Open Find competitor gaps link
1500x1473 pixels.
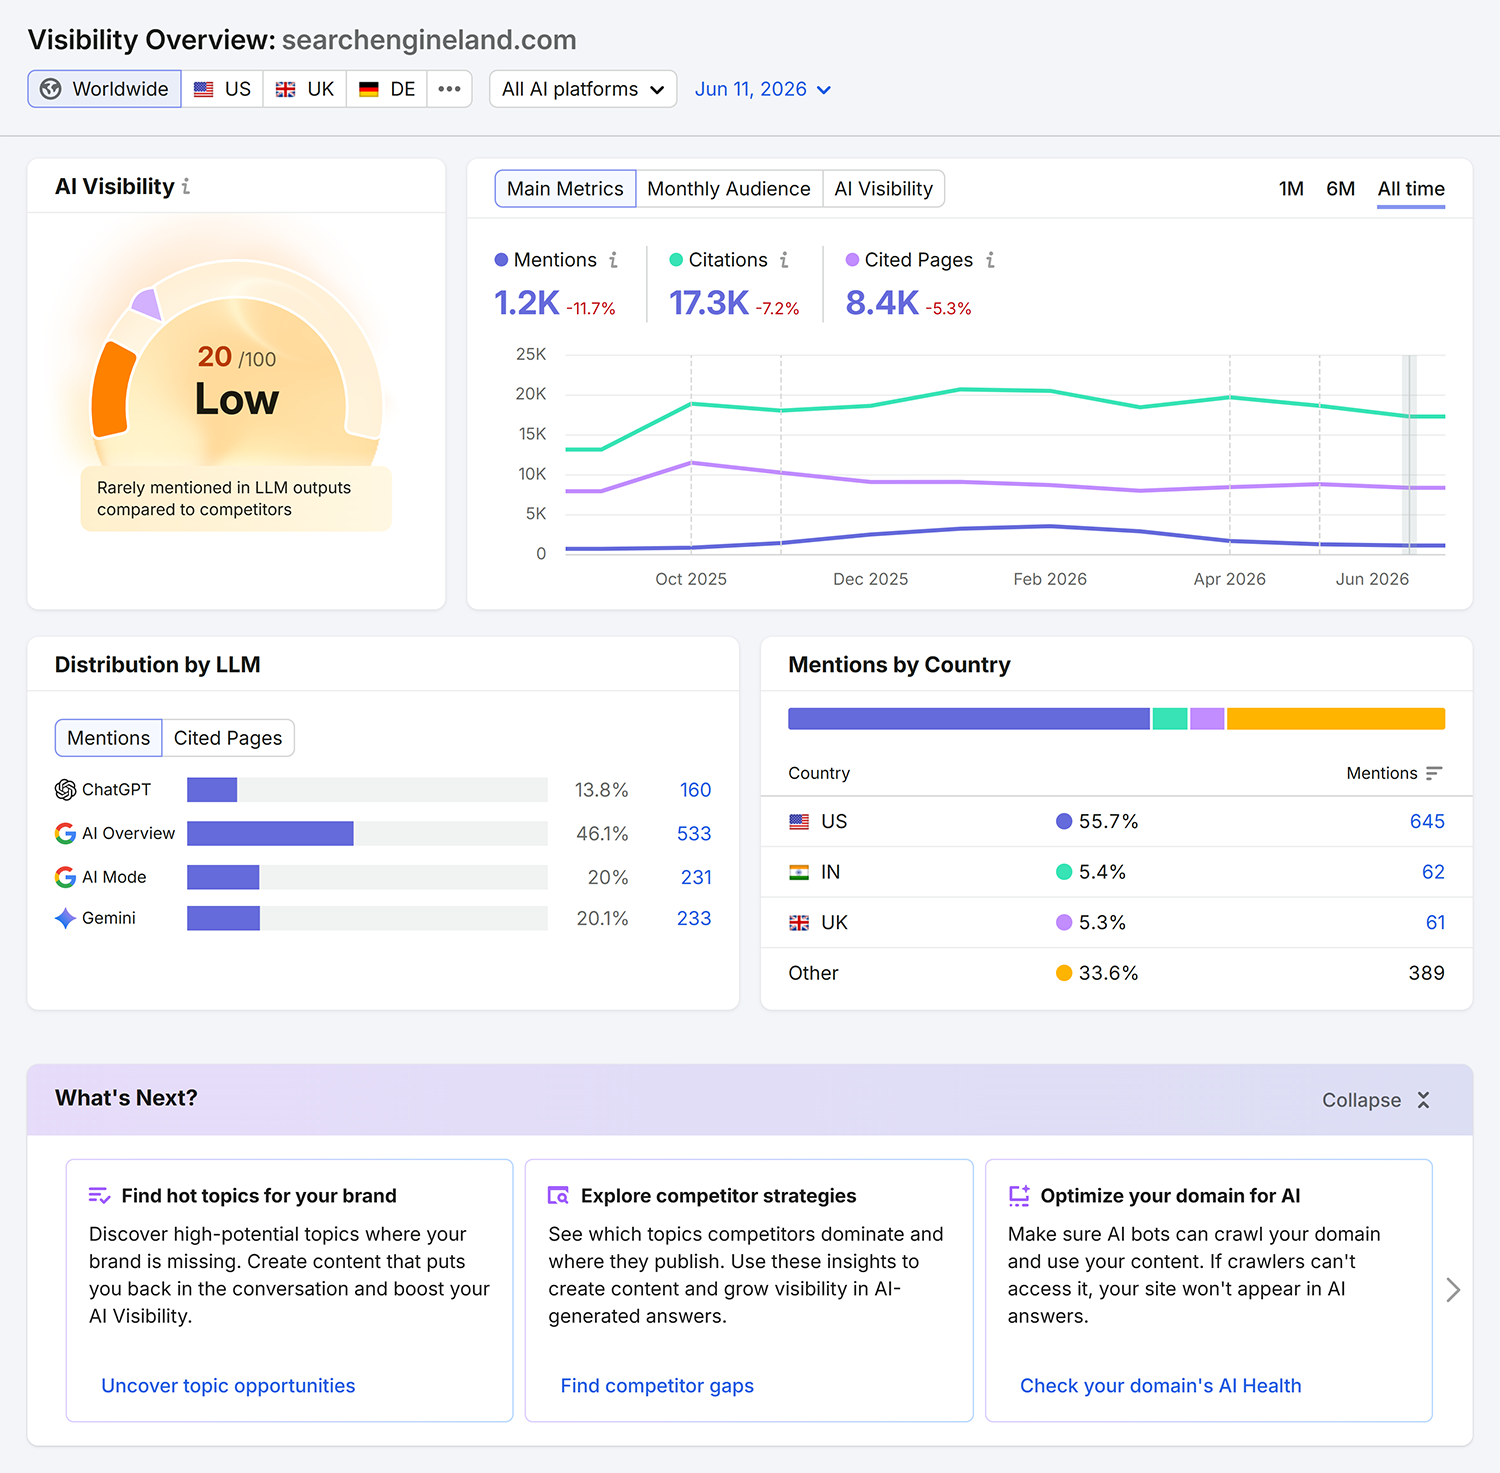pyautogui.click(x=657, y=1386)
